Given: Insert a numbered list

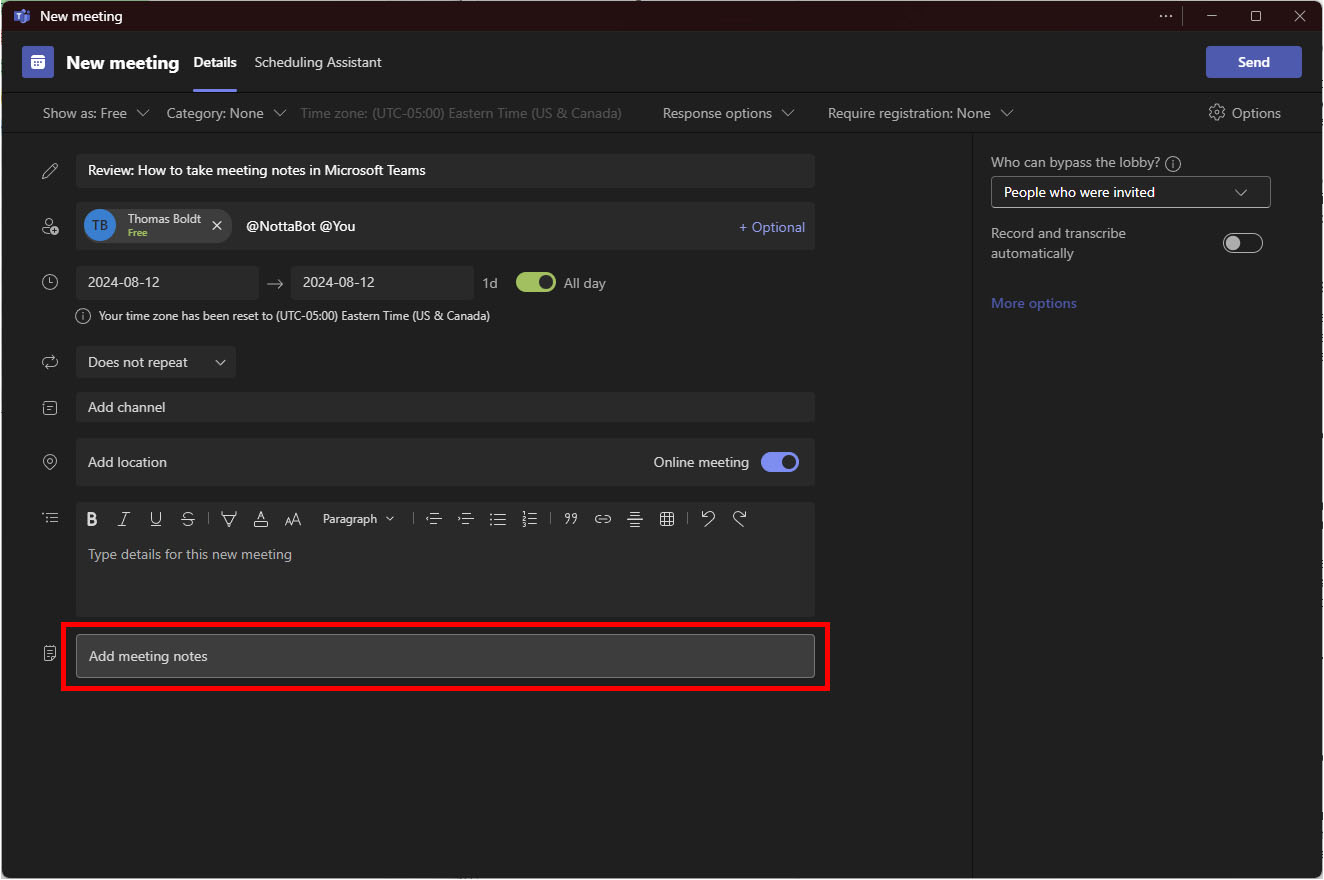Looking at the screenshot, I should [530, 519].
